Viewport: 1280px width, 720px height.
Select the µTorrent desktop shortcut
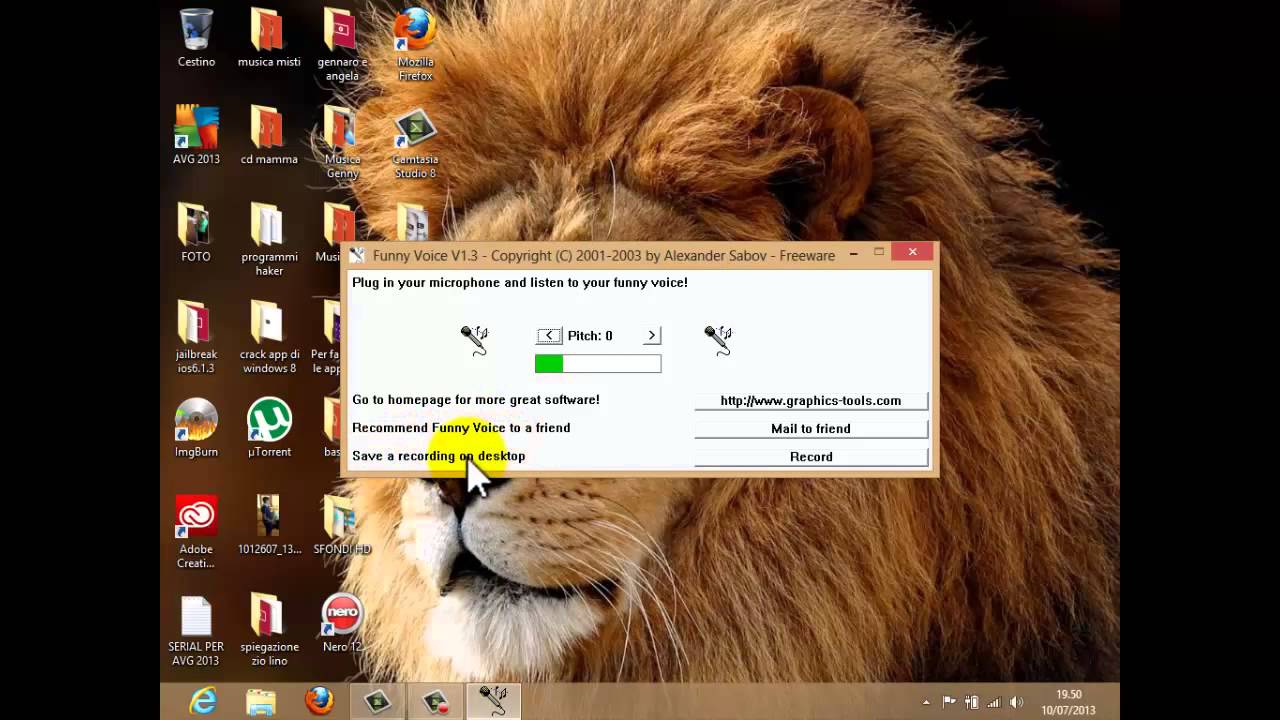point(269,427)
